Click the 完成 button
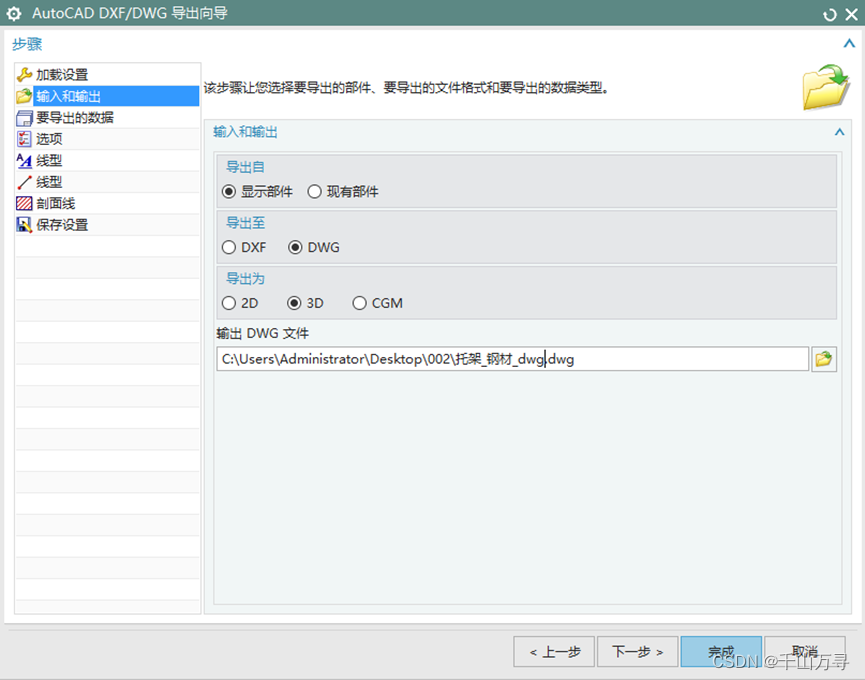This screenshot has width=865, height=680. point(721,652)
